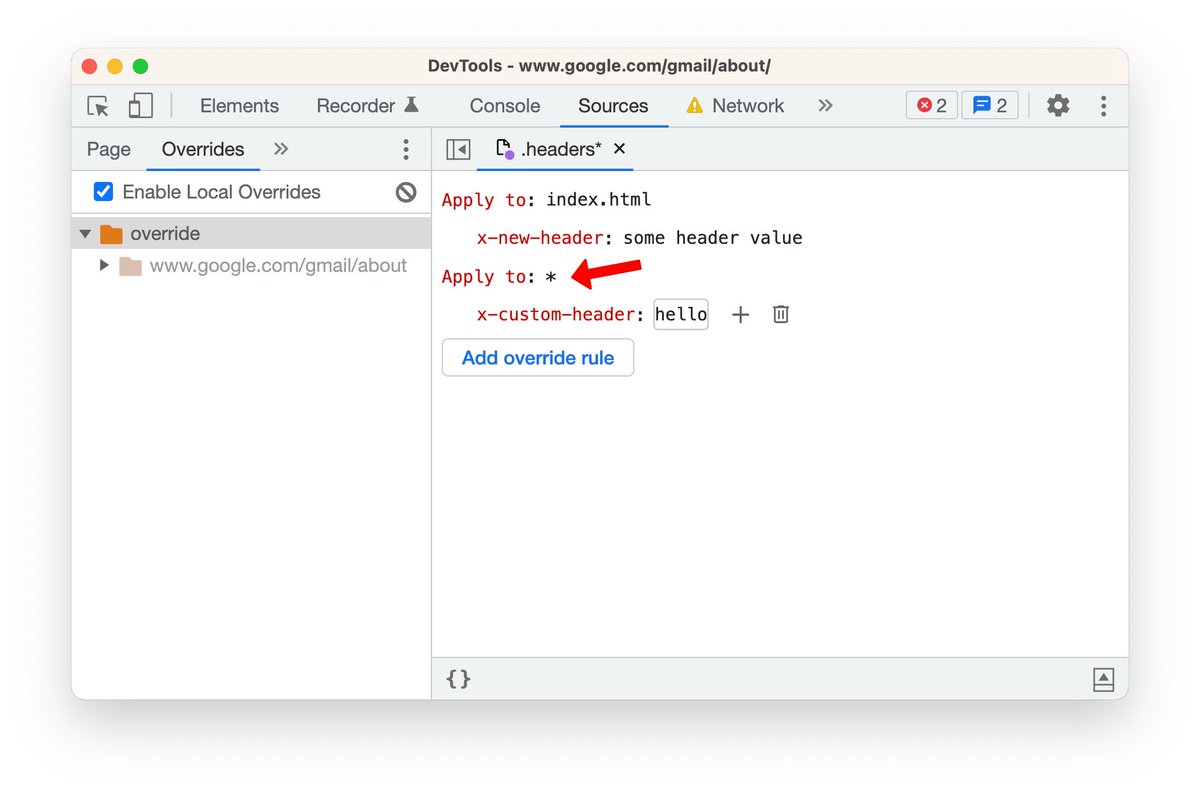Switch to the Page sidebar tab
Viewport: 1200px width, 794px height.
[108, 149]
